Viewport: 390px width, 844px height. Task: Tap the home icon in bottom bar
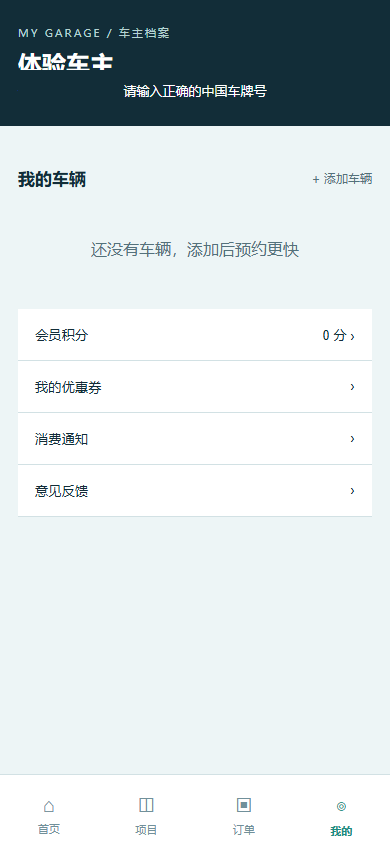pyautogui.click(x=48, y=806)
